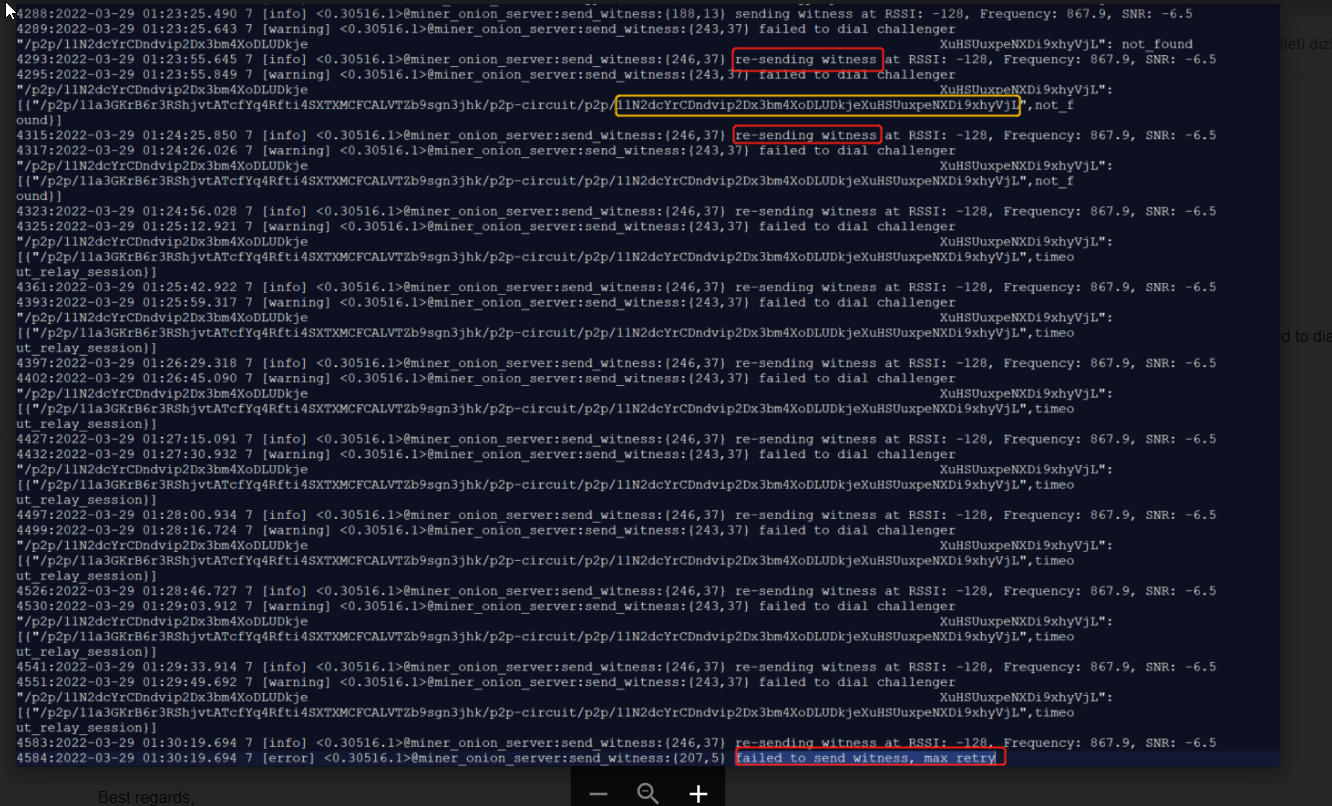This screenshot has width=1332, height=806.
Task: Zoom out the image with the minus icon
Action: tap(598, 794)
